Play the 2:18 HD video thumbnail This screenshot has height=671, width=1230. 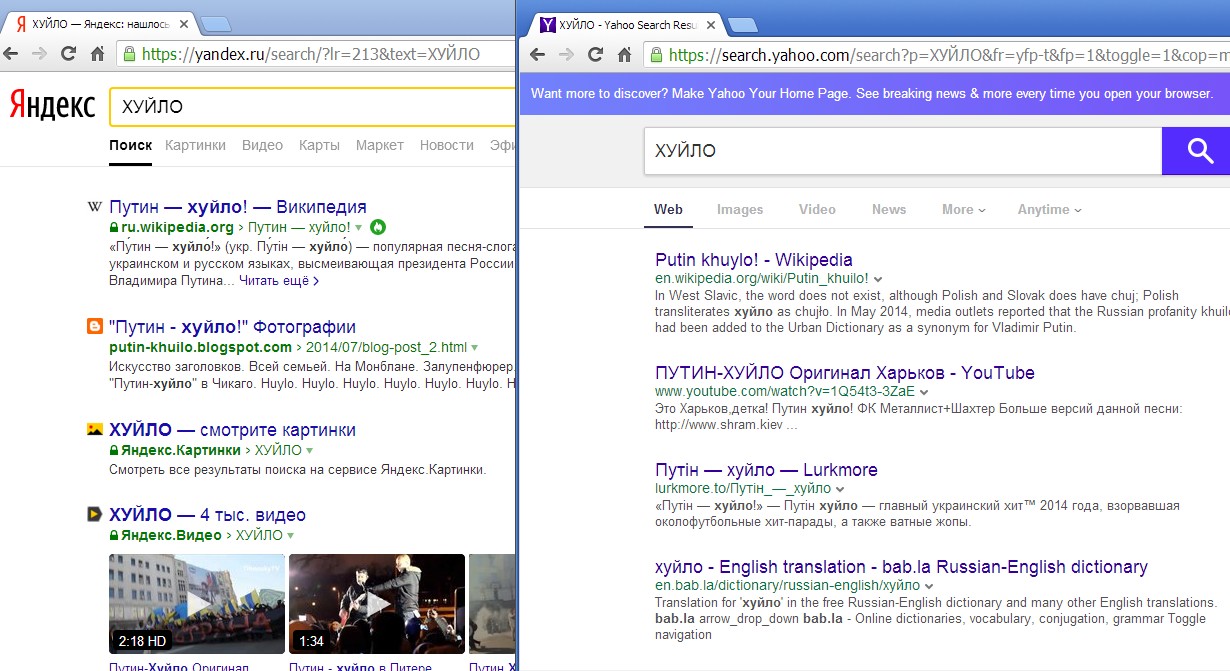point(195,603)
